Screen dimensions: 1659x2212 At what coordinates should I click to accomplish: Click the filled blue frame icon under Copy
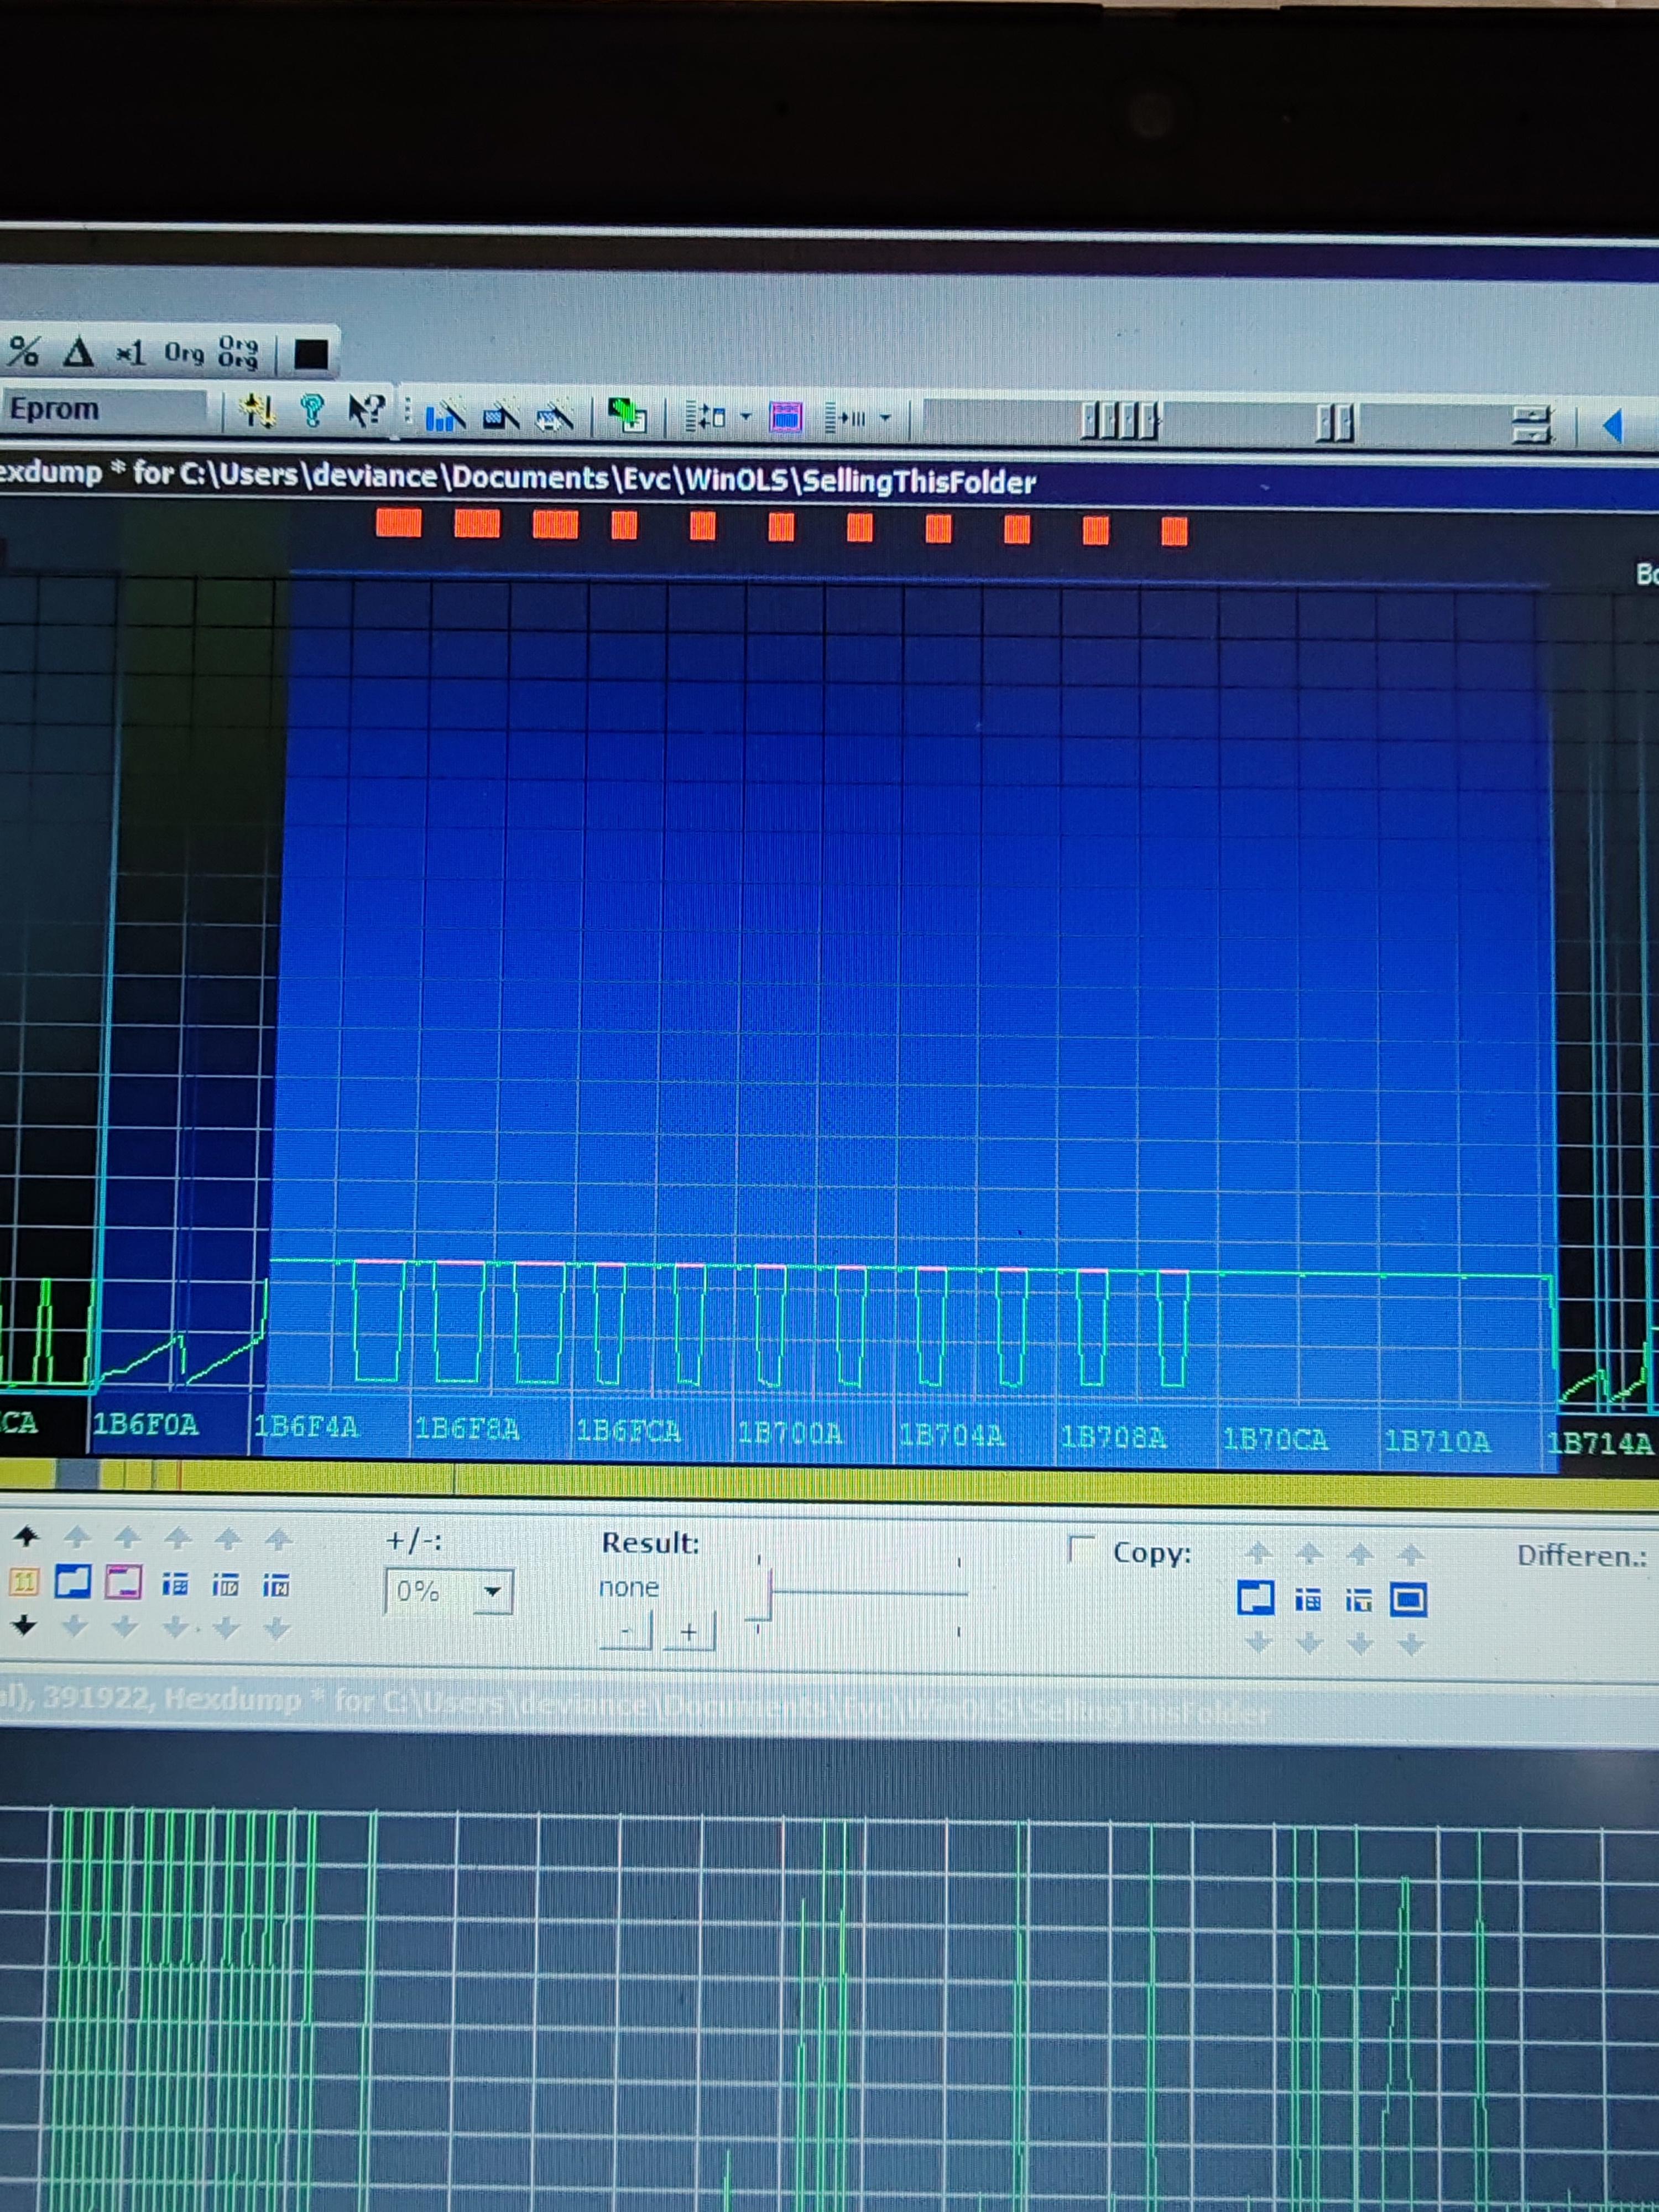[x=1408, y=1600]
